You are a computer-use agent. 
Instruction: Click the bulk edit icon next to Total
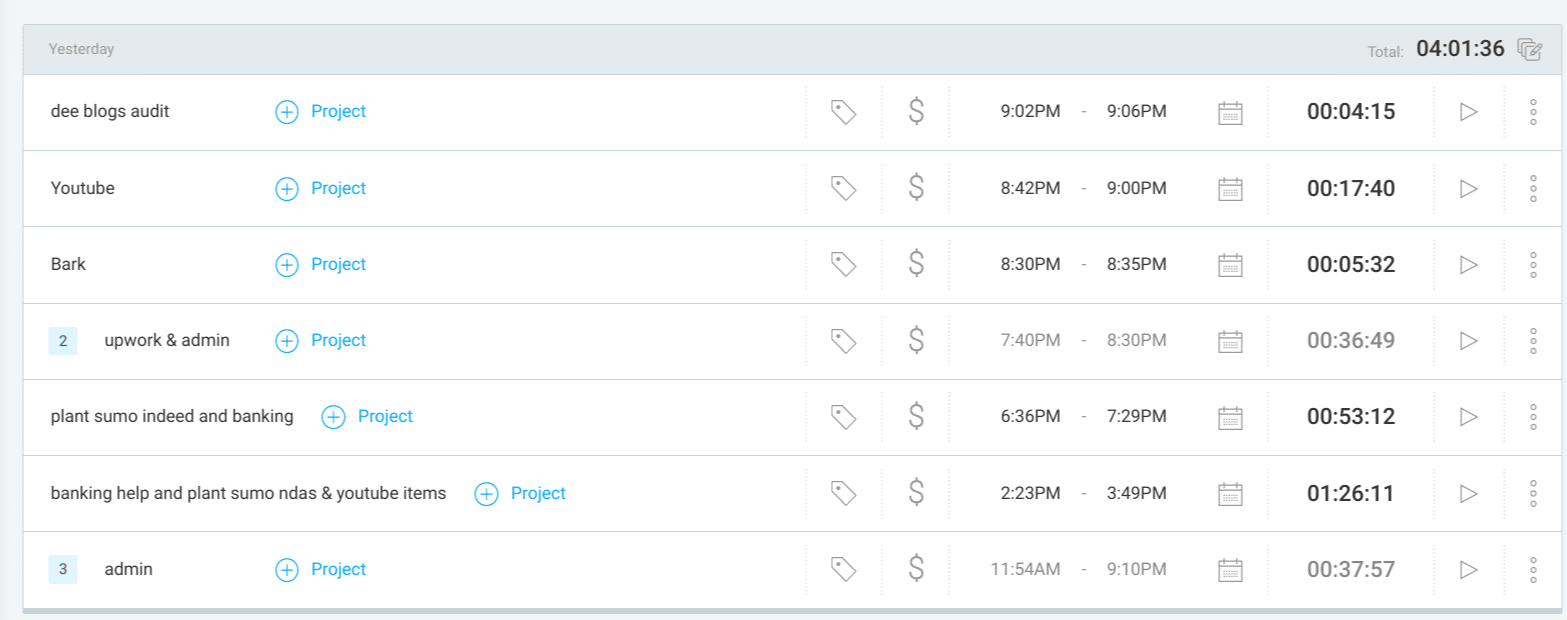pos(1529,49)
